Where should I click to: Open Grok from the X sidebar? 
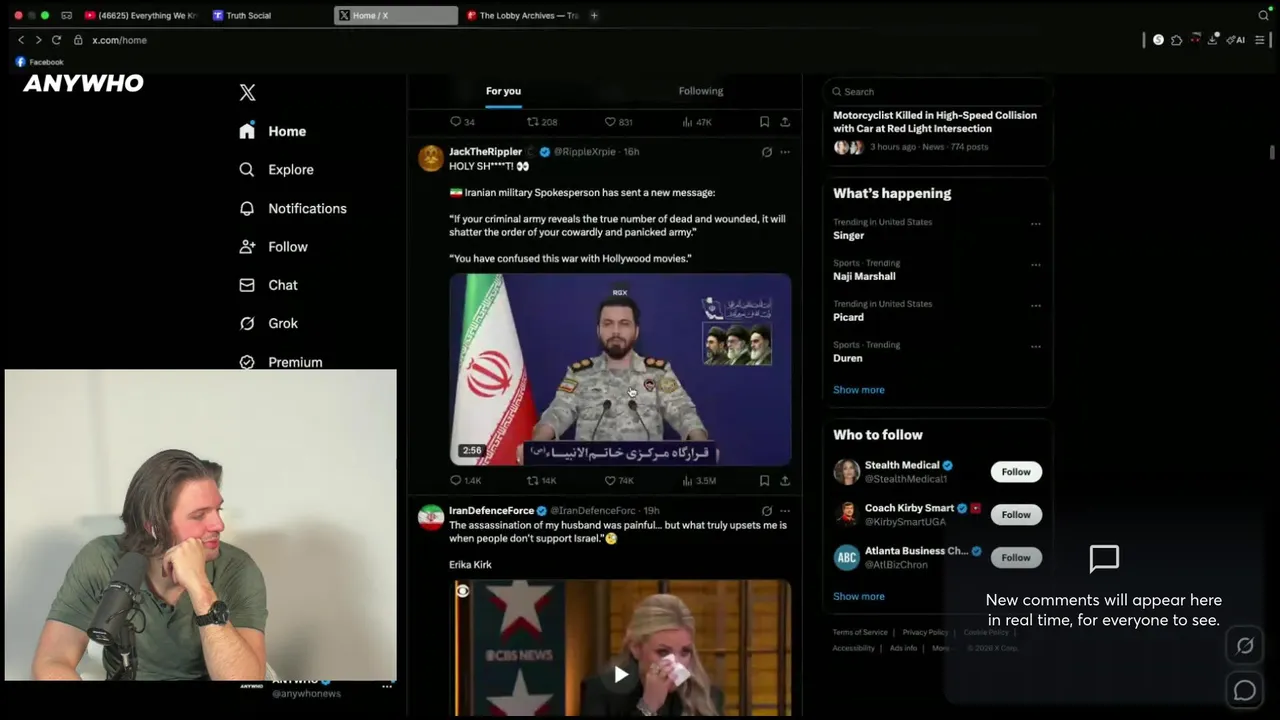(x=269, y=323)
